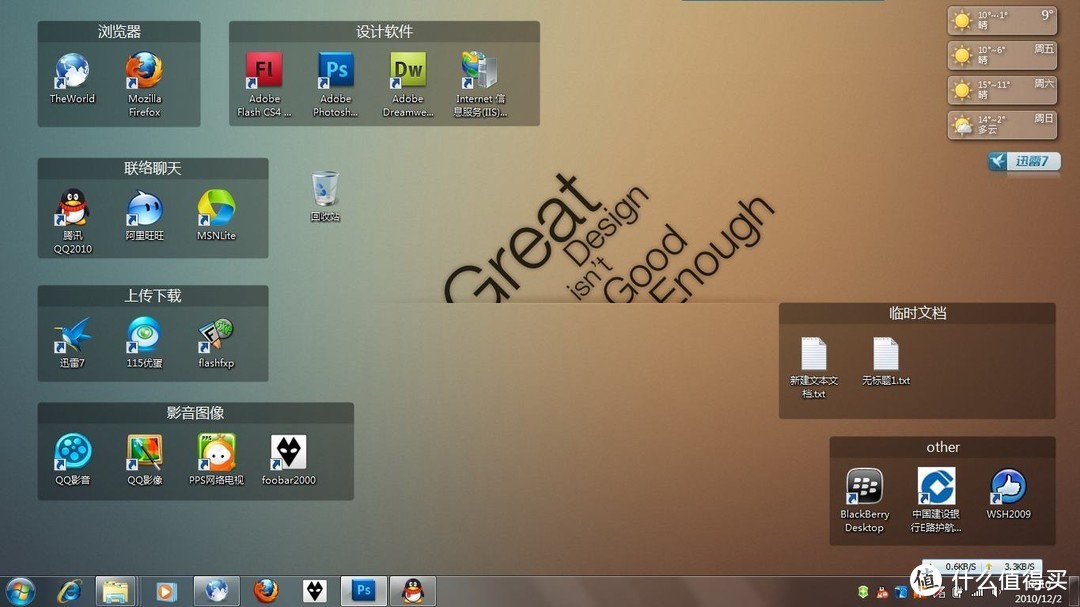The image size is (1080, 607).
Task: Launch Windows Media Player from taskbar
Action: [x=165, y=591]
